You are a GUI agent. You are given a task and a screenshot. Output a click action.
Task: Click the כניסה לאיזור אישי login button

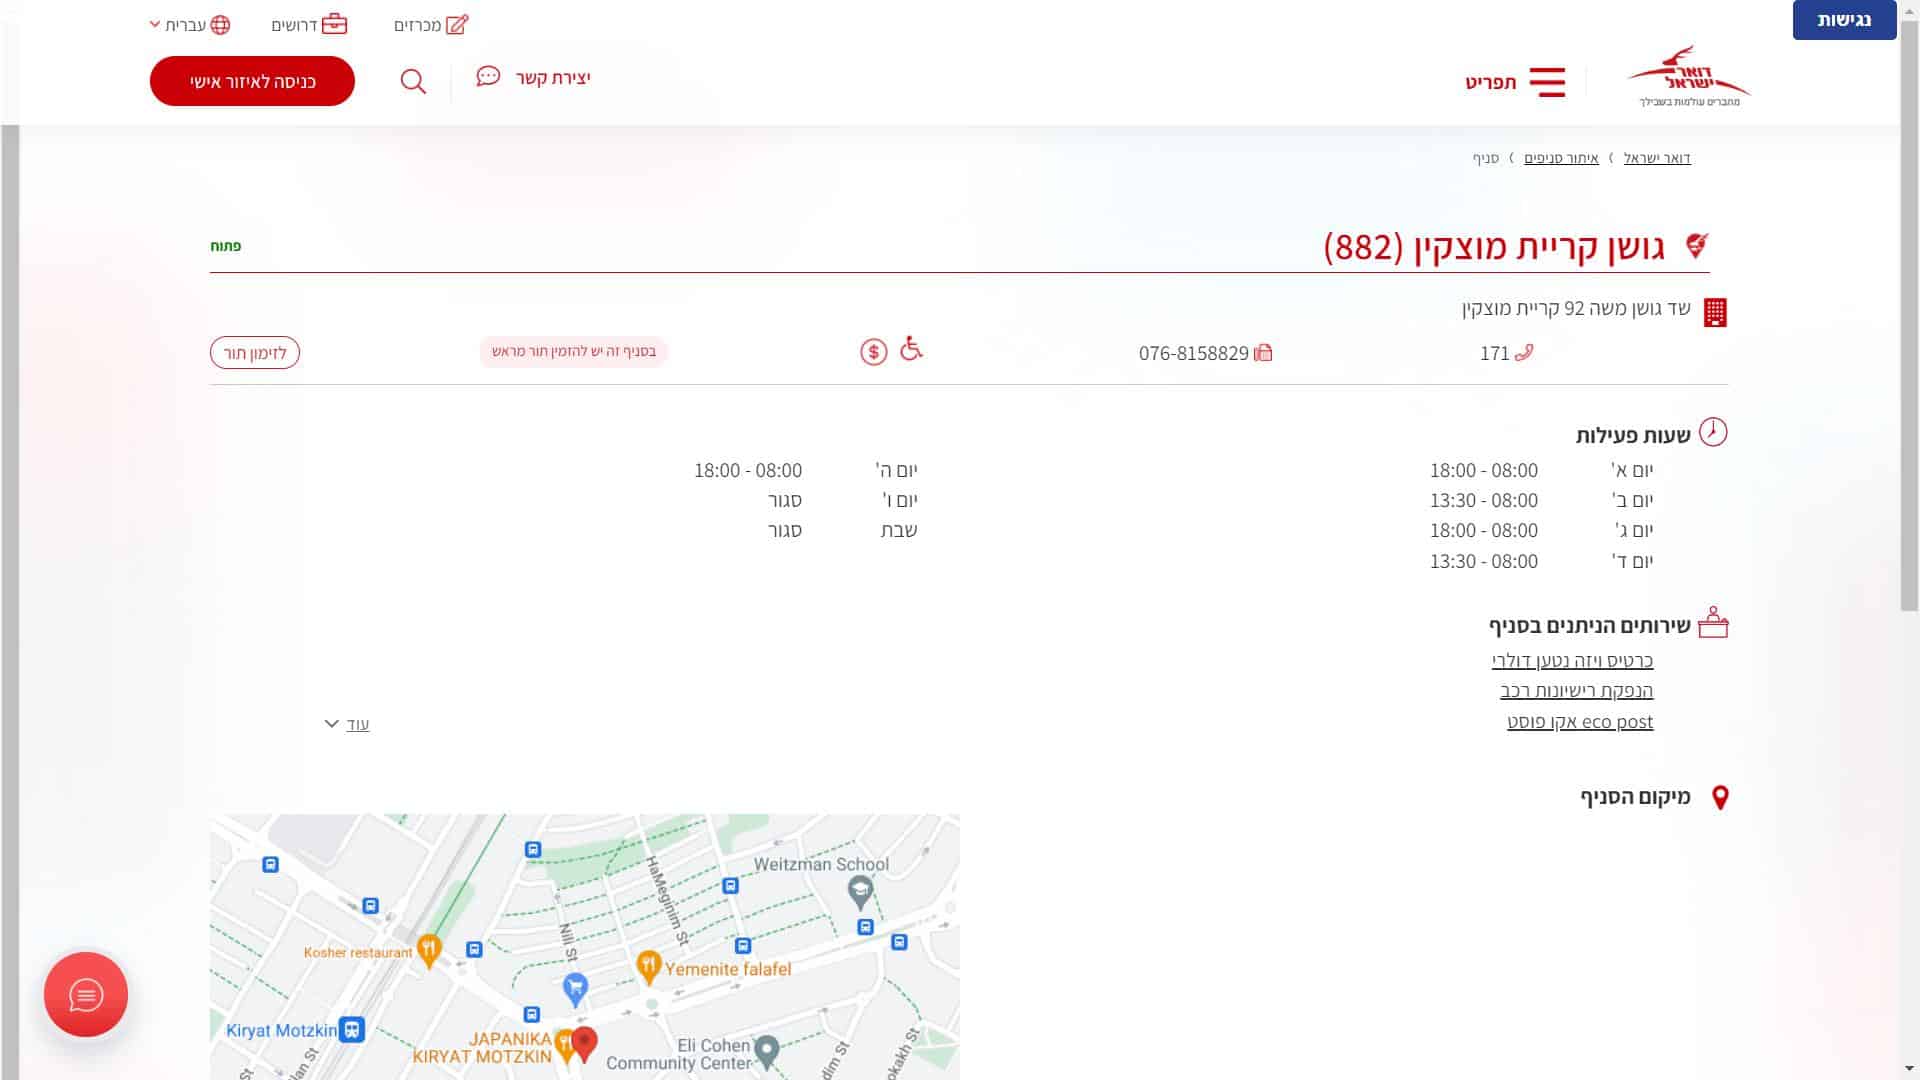(252, 81)
